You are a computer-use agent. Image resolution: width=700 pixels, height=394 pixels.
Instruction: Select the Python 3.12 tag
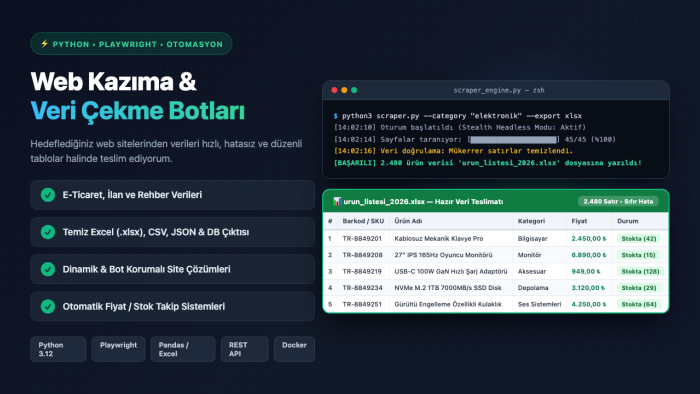click(58, 349)
